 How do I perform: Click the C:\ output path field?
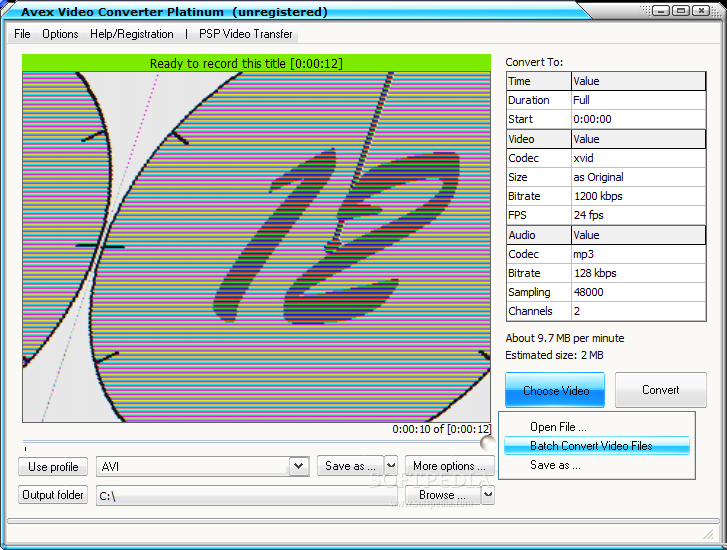click(247, 496)
